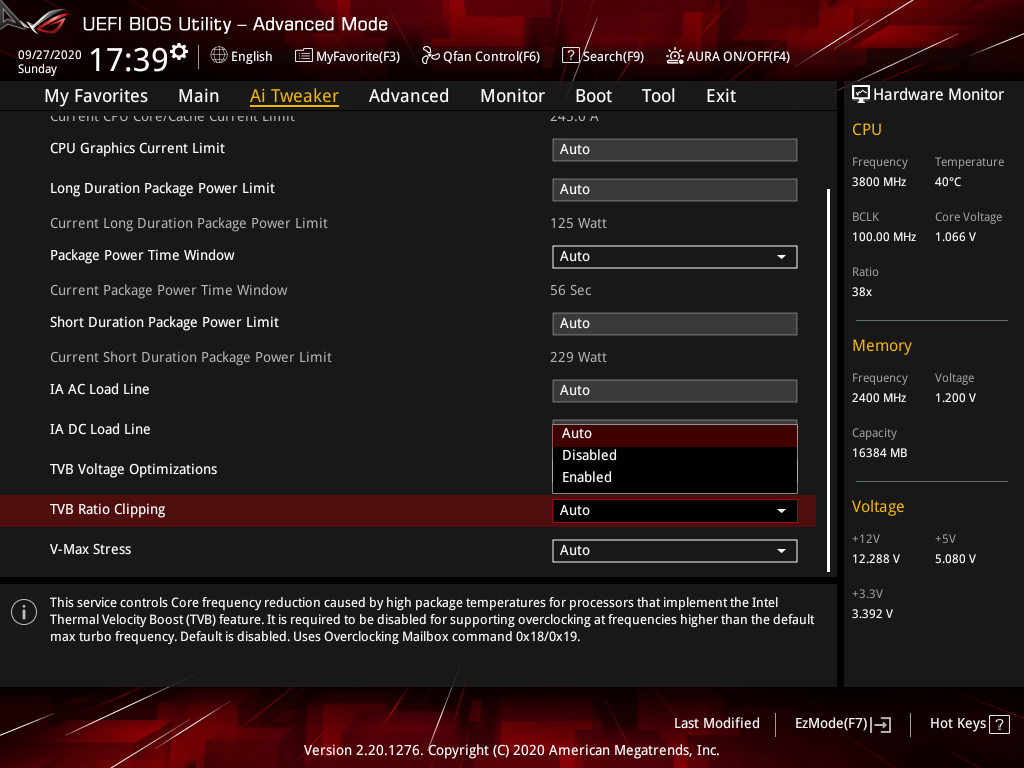Click the EzMode exit arrow icon

coord(882,724)
